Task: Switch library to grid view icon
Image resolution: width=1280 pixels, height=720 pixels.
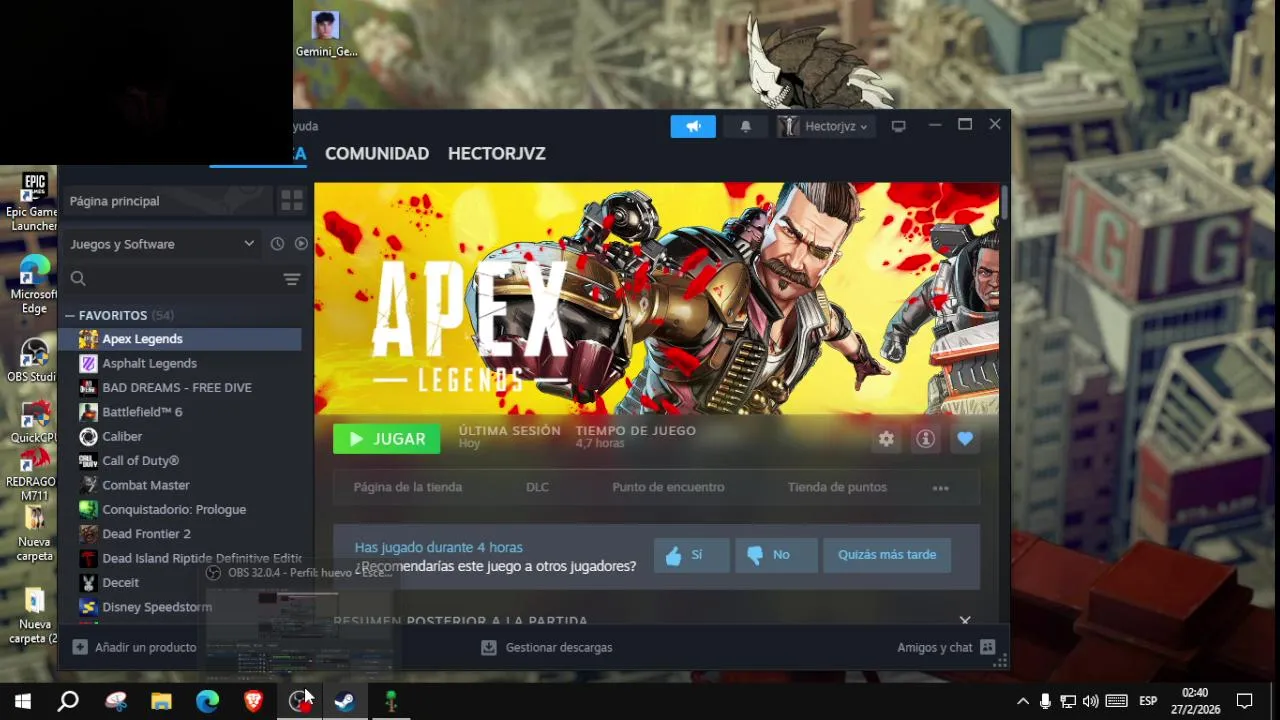Action: (291, 201)
